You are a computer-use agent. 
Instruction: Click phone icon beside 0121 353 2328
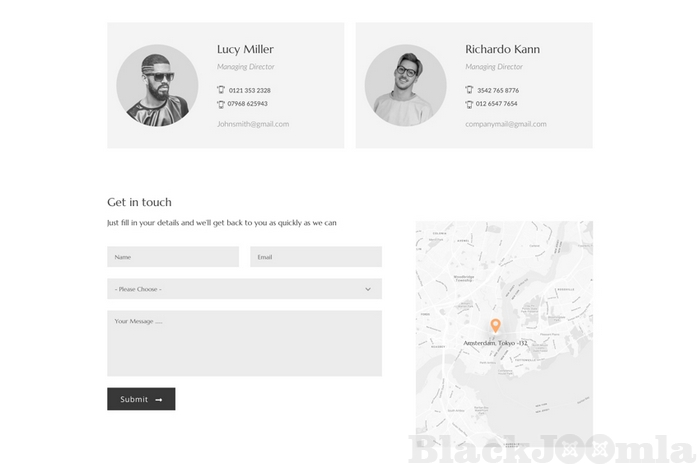221,90
